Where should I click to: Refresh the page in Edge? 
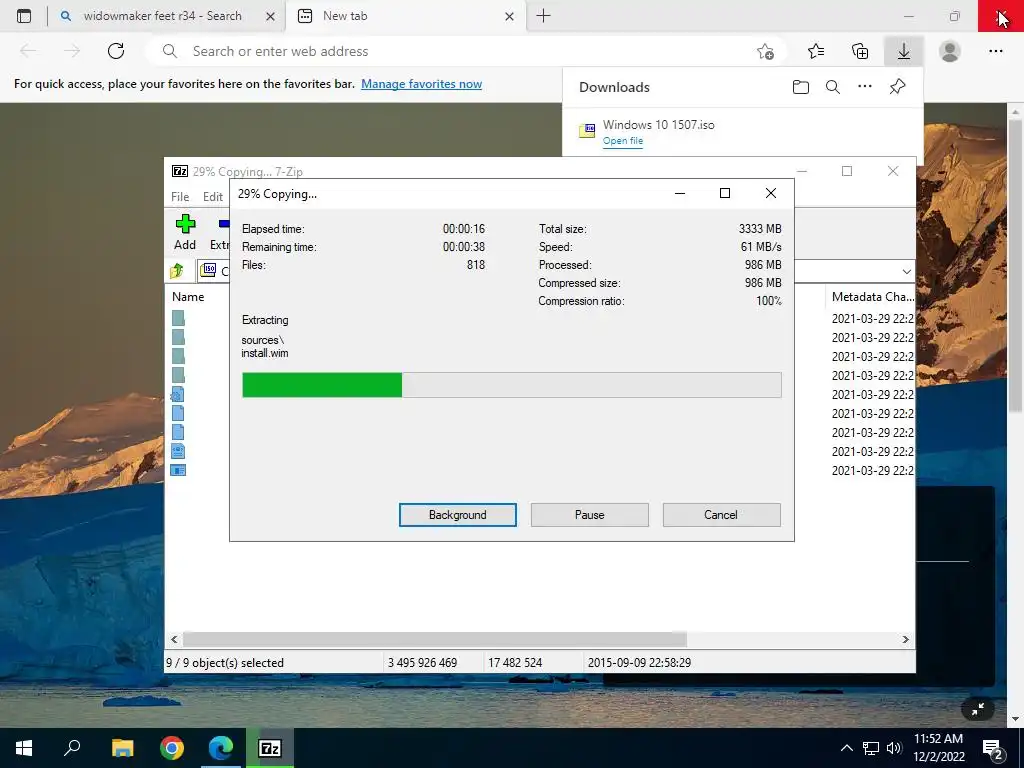click(116, 51)
